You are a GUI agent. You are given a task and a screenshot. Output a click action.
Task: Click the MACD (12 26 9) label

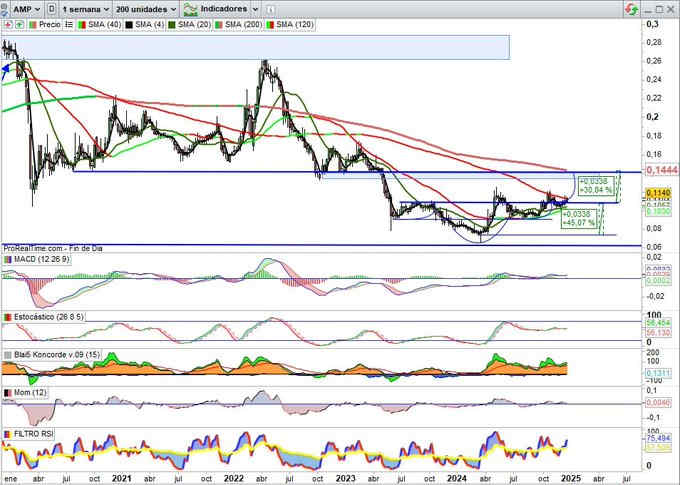[x=41, y=259]
